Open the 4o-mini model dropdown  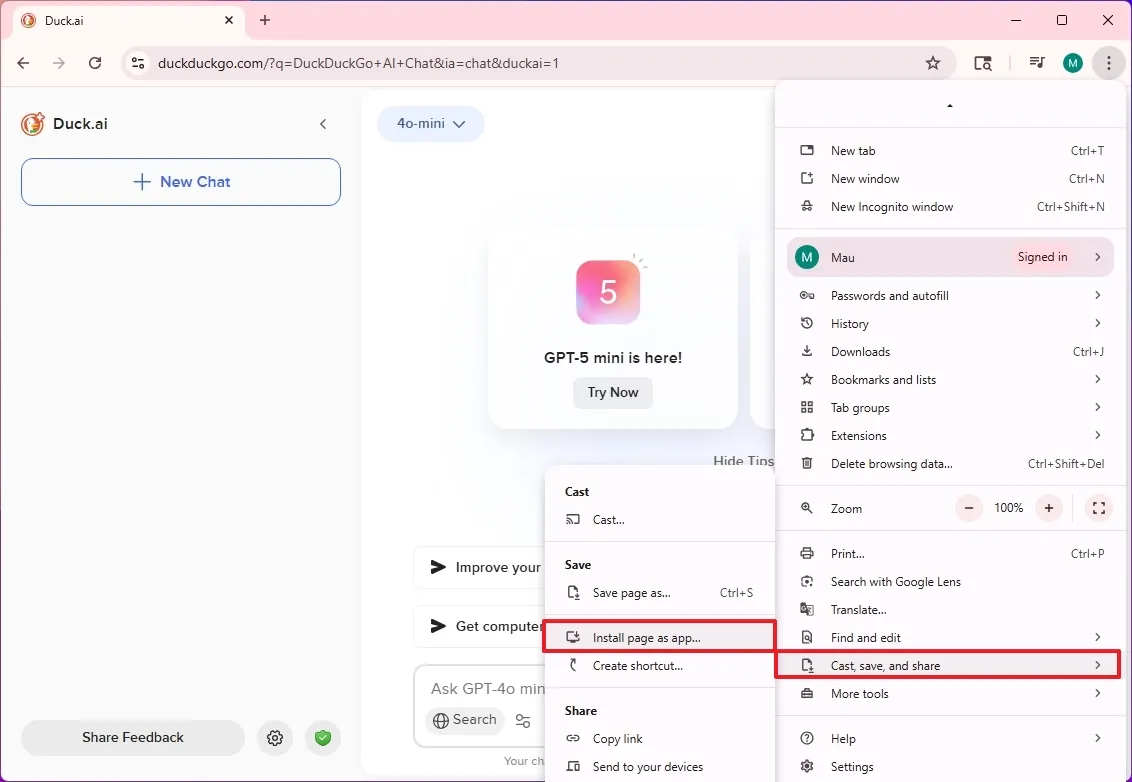[x=431, y=124]
